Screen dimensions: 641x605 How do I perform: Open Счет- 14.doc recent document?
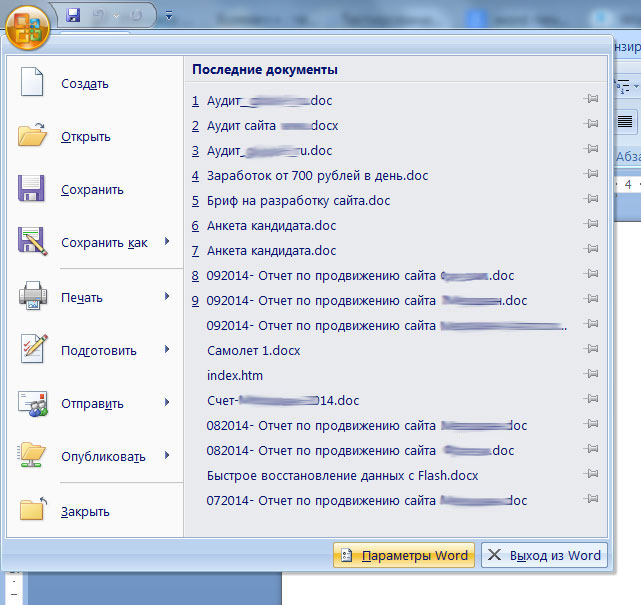point(283,400)
